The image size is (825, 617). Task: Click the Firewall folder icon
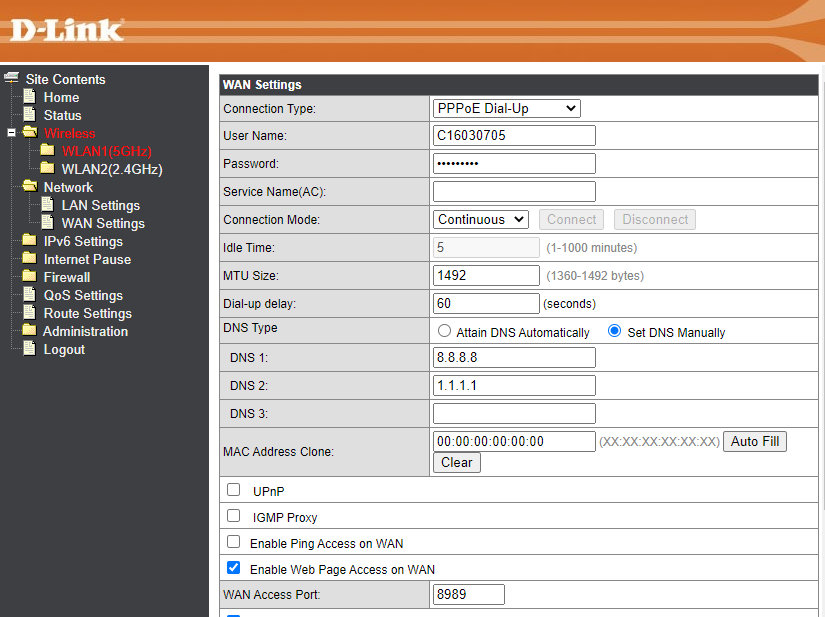coord(28,277)
